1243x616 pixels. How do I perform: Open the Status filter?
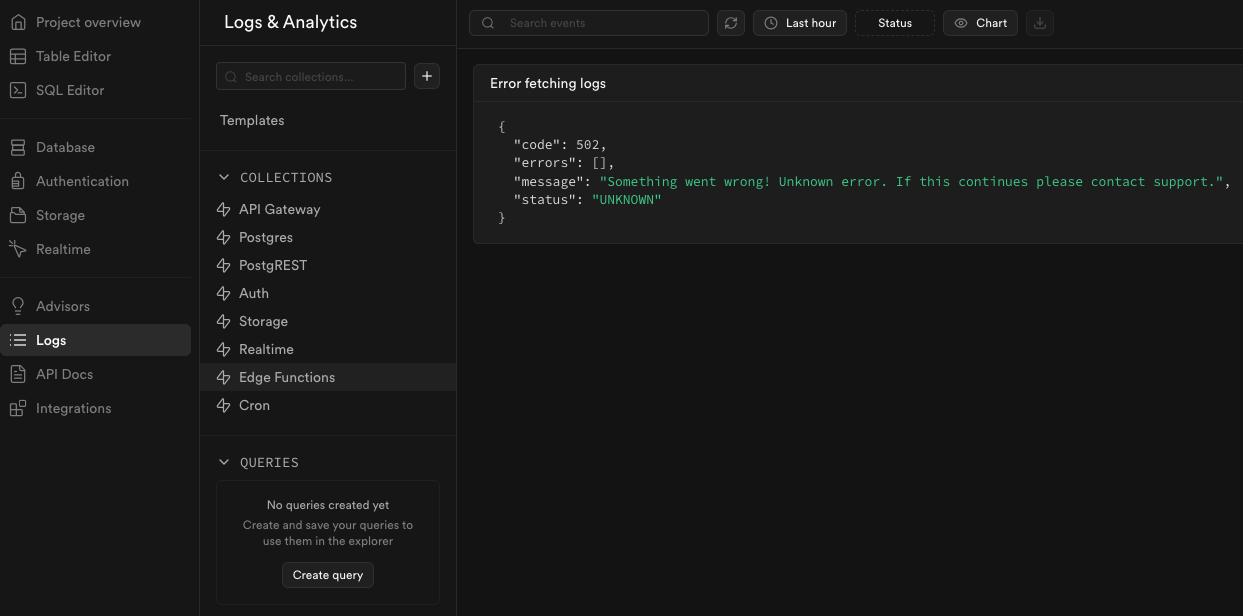pyautogui.click(x=895, y=23)
